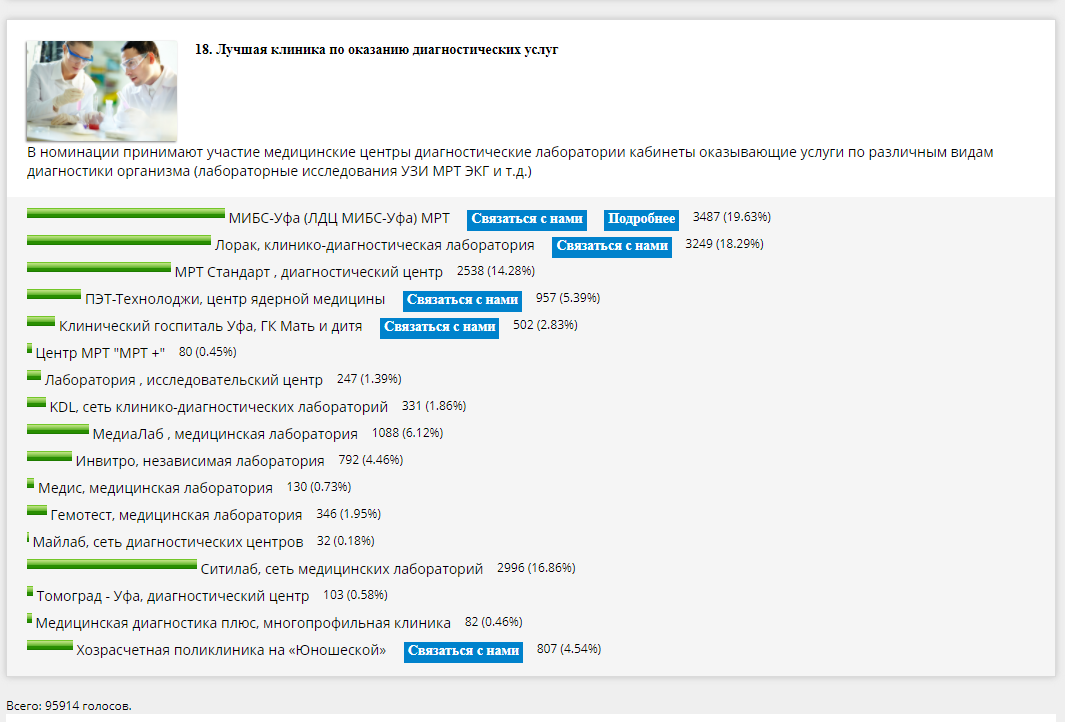1065x722 pixels.
Task: Click green progress bar for Ситилаб
Action: (111, 564)
